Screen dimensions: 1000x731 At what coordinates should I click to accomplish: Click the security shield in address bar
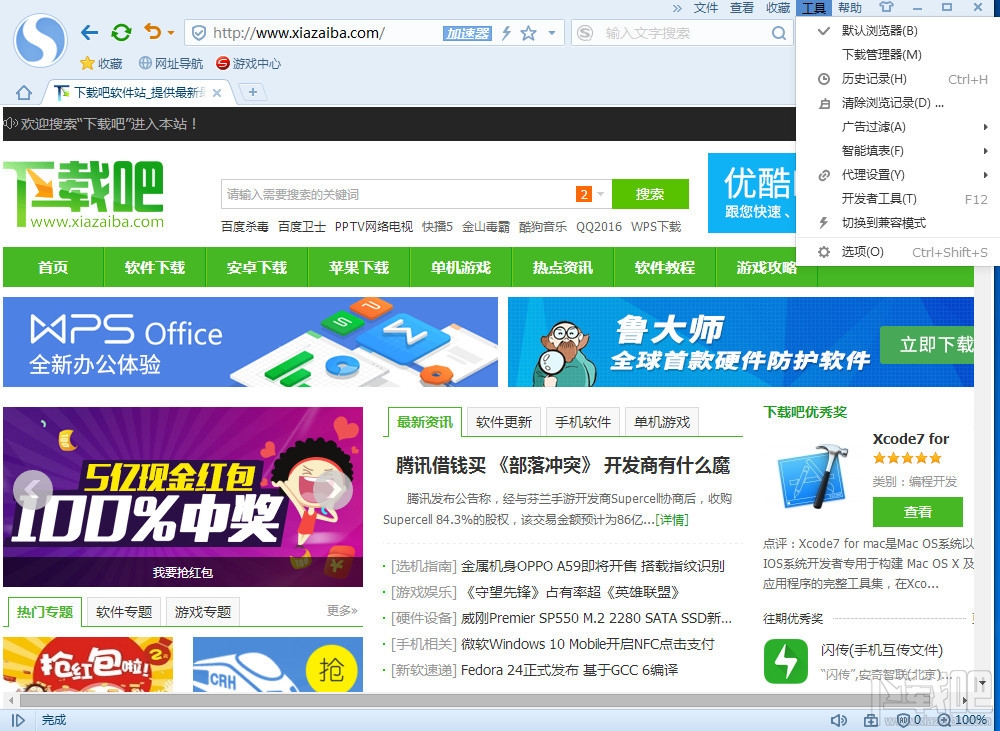click(x=199, y=33)
